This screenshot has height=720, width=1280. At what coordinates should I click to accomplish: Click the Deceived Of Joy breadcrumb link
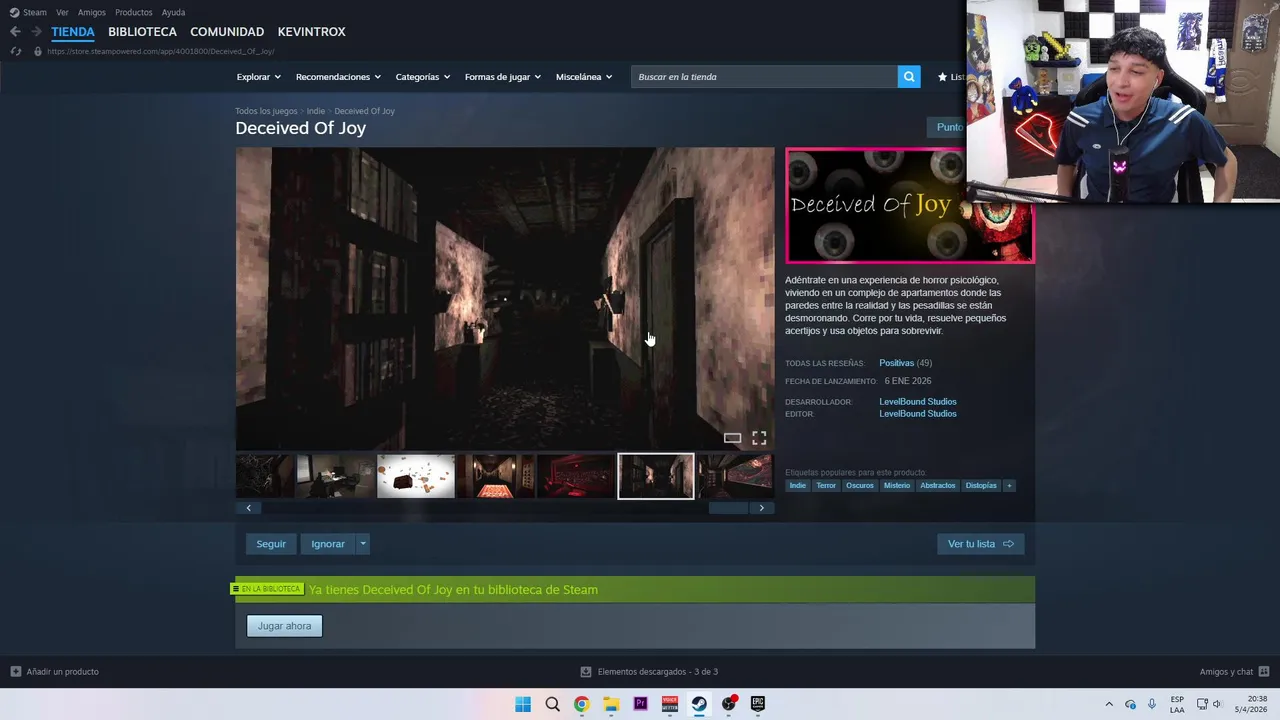point(364,111)
